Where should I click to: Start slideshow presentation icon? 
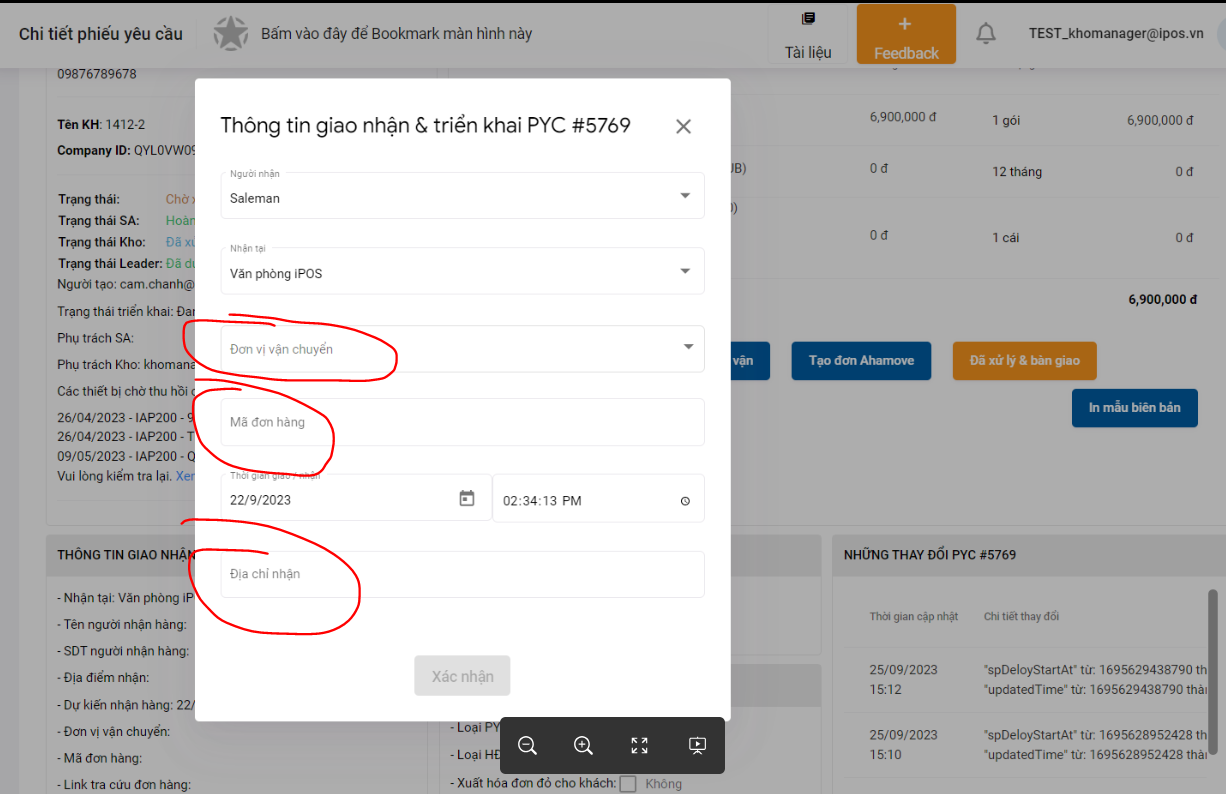coord(697,745)
